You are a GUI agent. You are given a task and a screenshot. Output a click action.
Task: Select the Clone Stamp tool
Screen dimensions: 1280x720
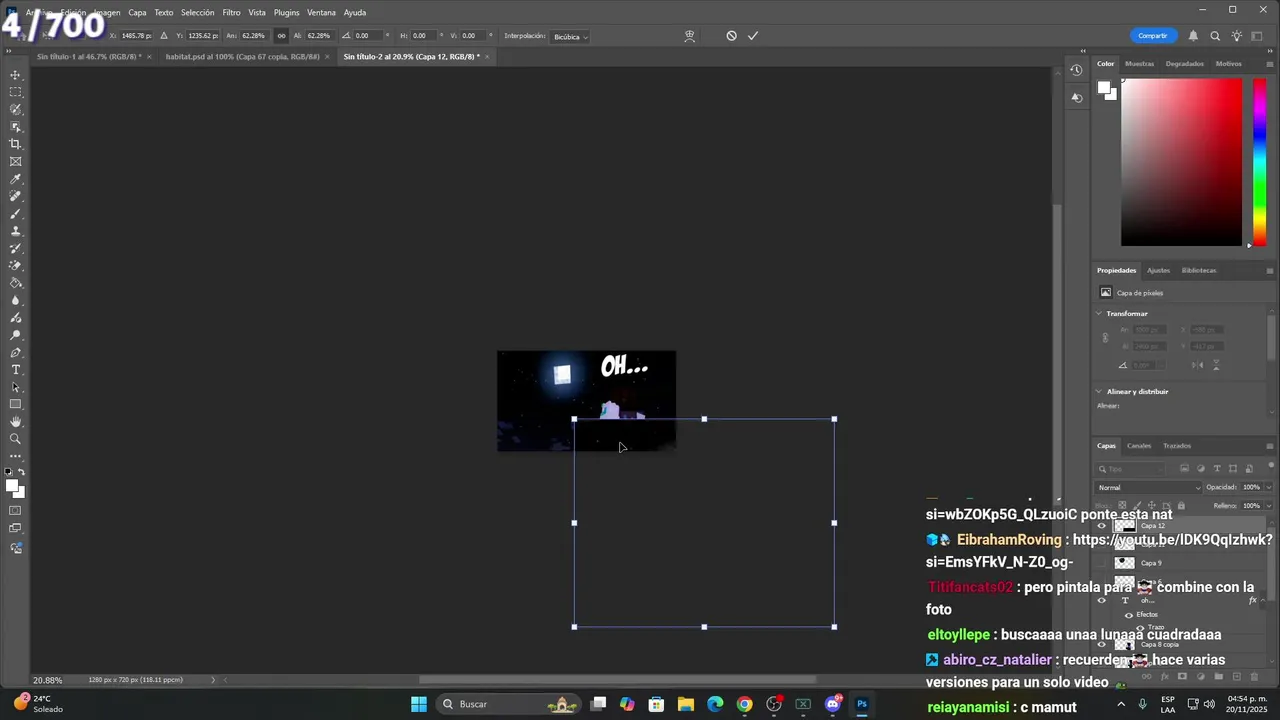(15, 231)
